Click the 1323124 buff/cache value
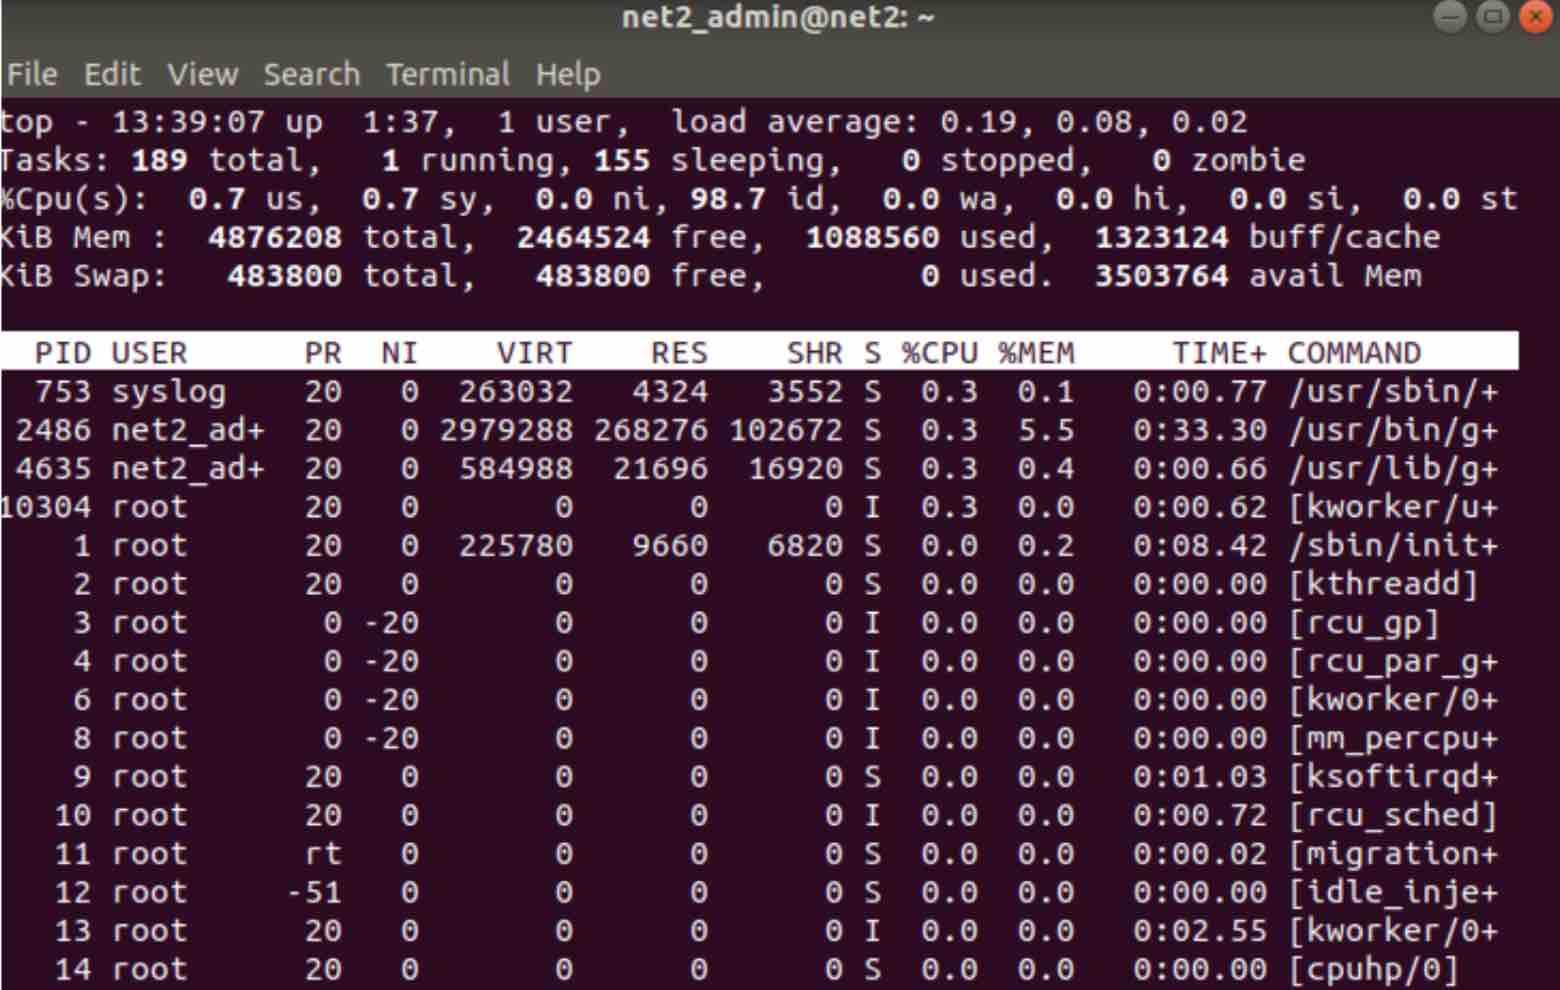This screenshot has height=990, width=1560. [x=1161, y=238]
